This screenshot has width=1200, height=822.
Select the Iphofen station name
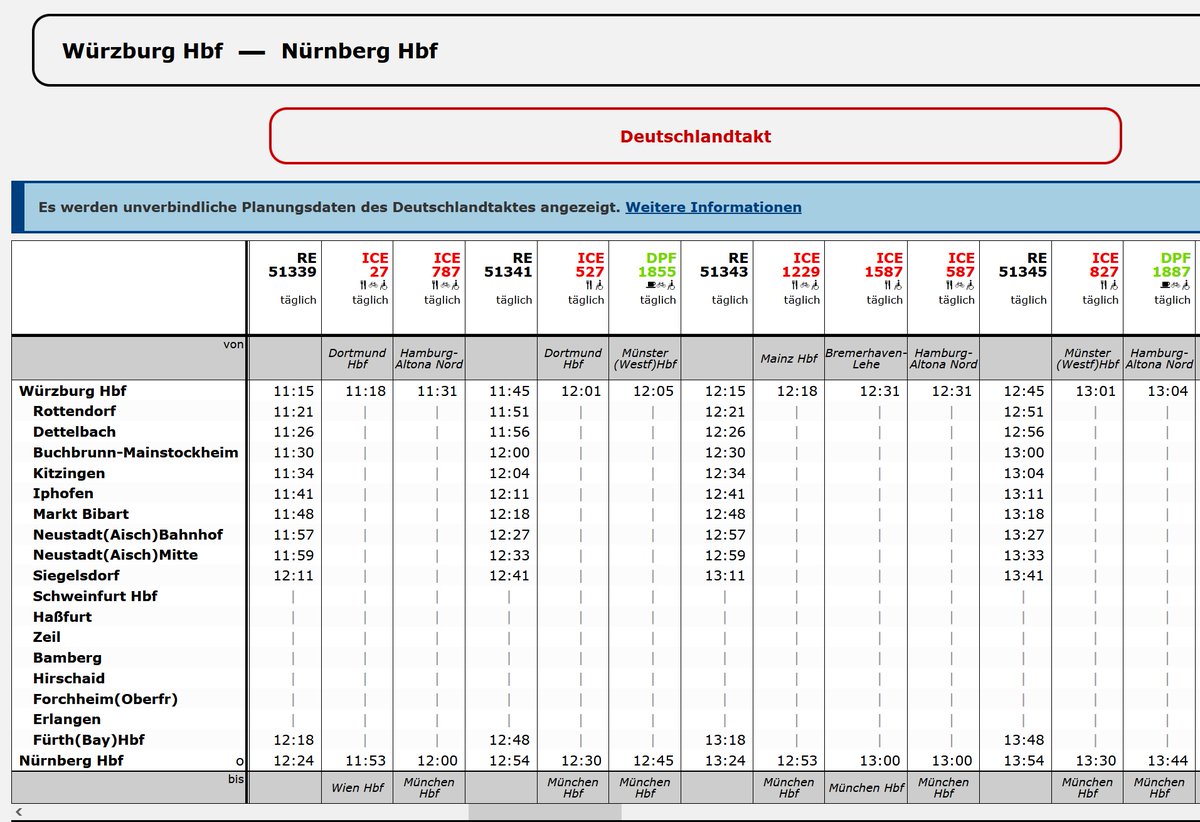pyautogui.click(x=63, y=493)
